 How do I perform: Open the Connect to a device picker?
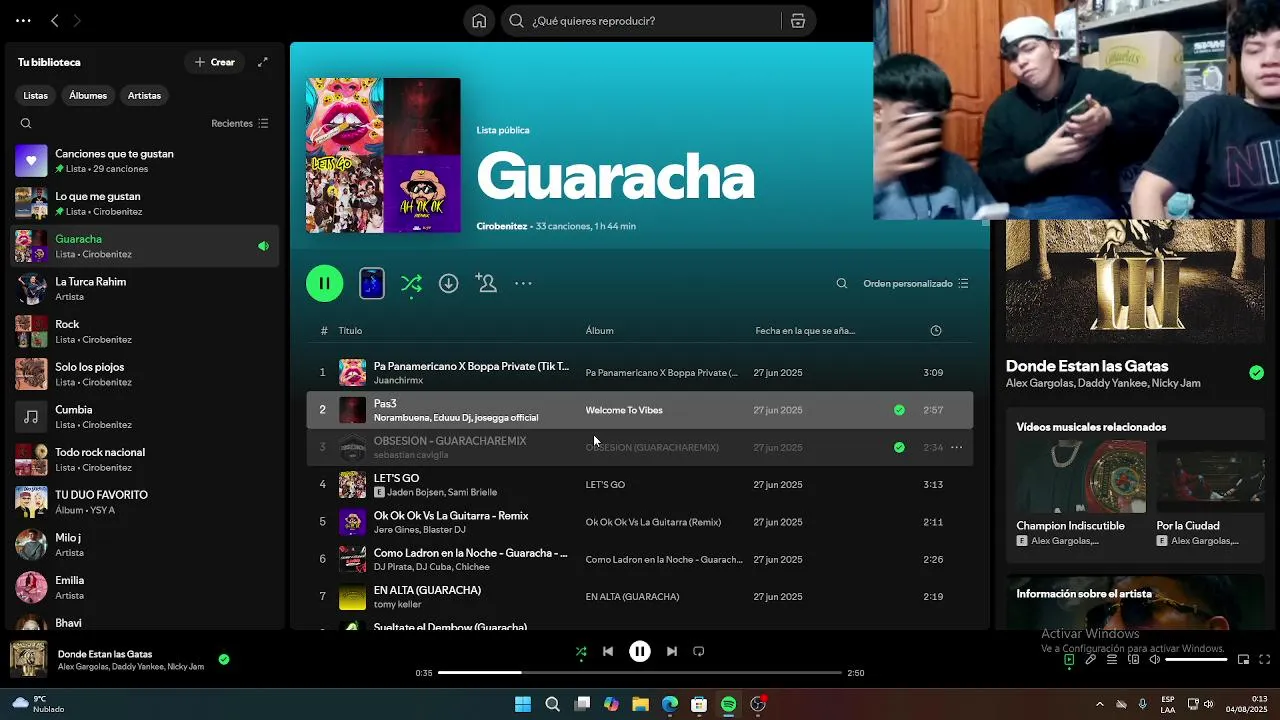(1134, 660)
